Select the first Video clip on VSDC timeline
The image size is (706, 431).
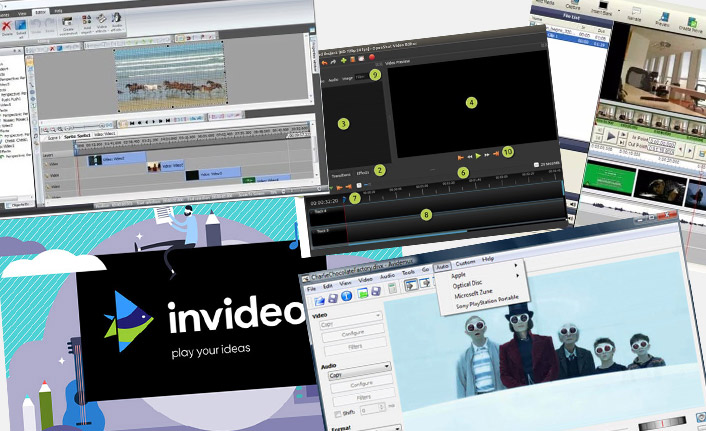click(117, 159)
